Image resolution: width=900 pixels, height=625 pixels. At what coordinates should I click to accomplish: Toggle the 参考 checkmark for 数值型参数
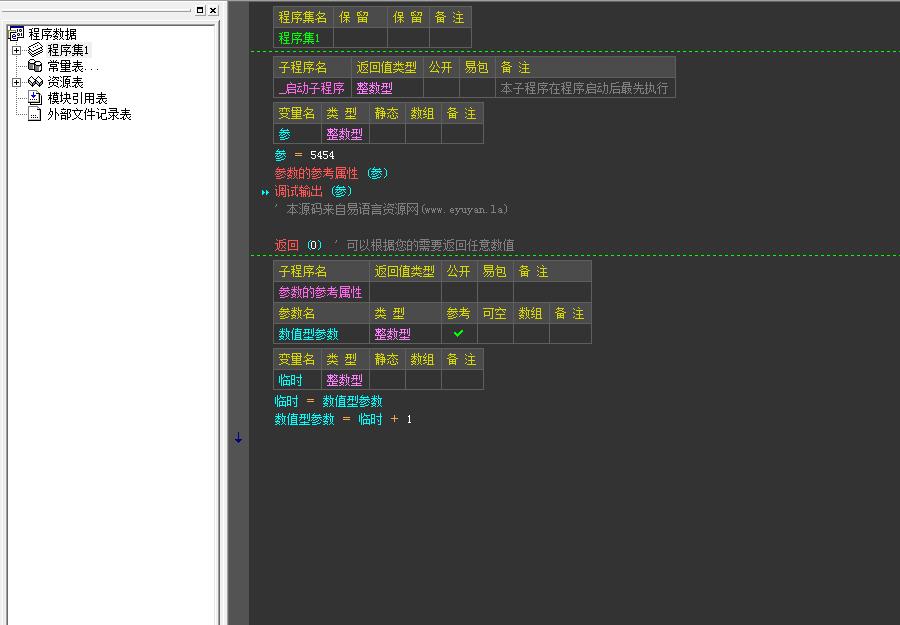(x=459, y=333)
